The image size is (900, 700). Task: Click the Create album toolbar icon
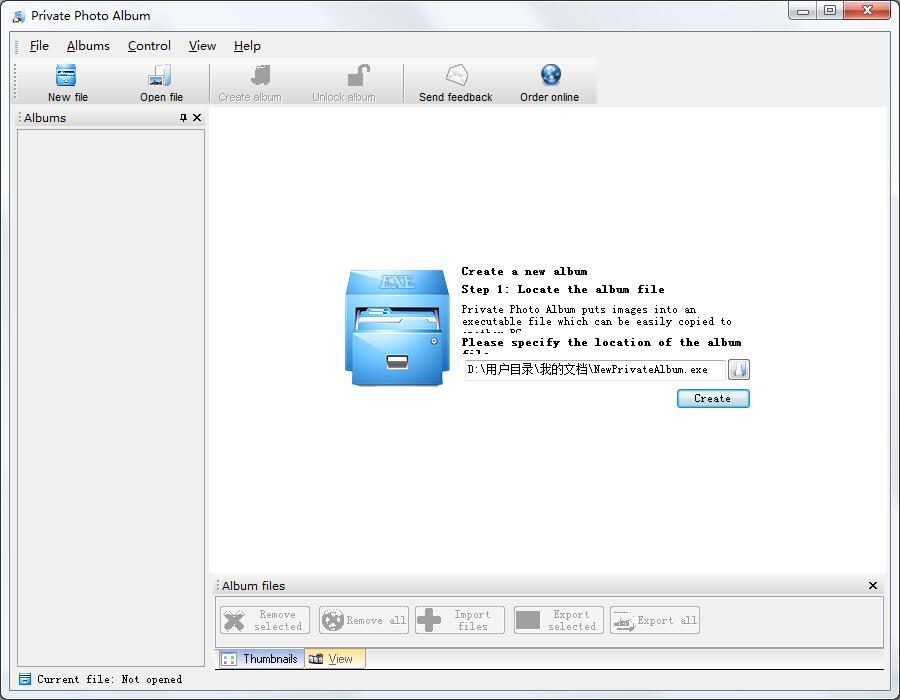click(261, 75)
